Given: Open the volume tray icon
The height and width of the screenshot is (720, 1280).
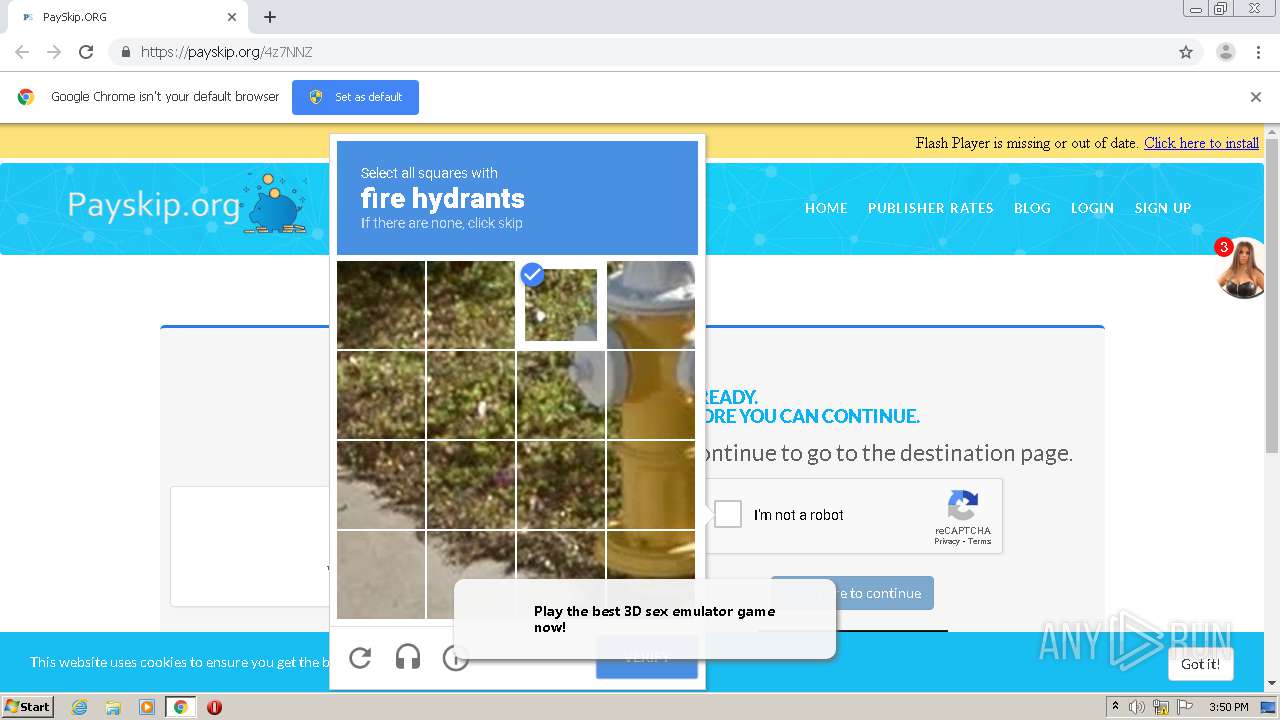Looking at the screenshot, I should pos(1137,707).
